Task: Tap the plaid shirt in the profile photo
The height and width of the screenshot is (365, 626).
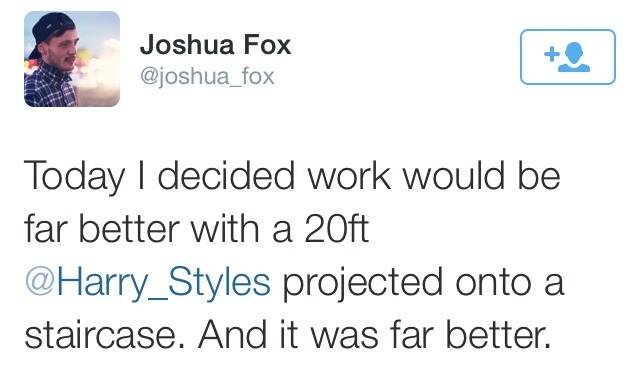Action: coord(49,87)
